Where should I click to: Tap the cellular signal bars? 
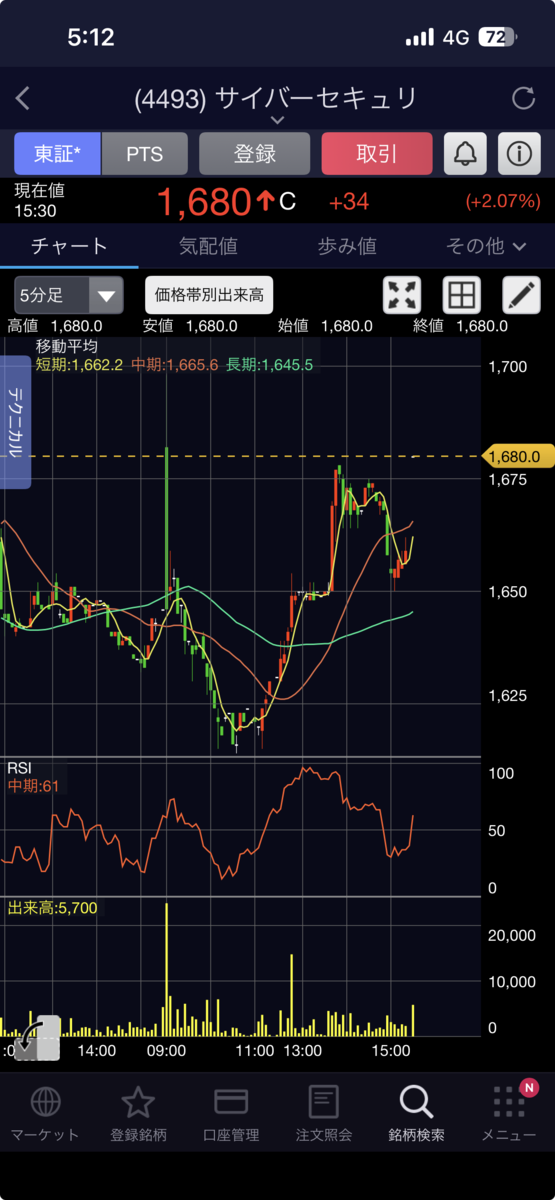pyautogui.click(x=420, y=38)
